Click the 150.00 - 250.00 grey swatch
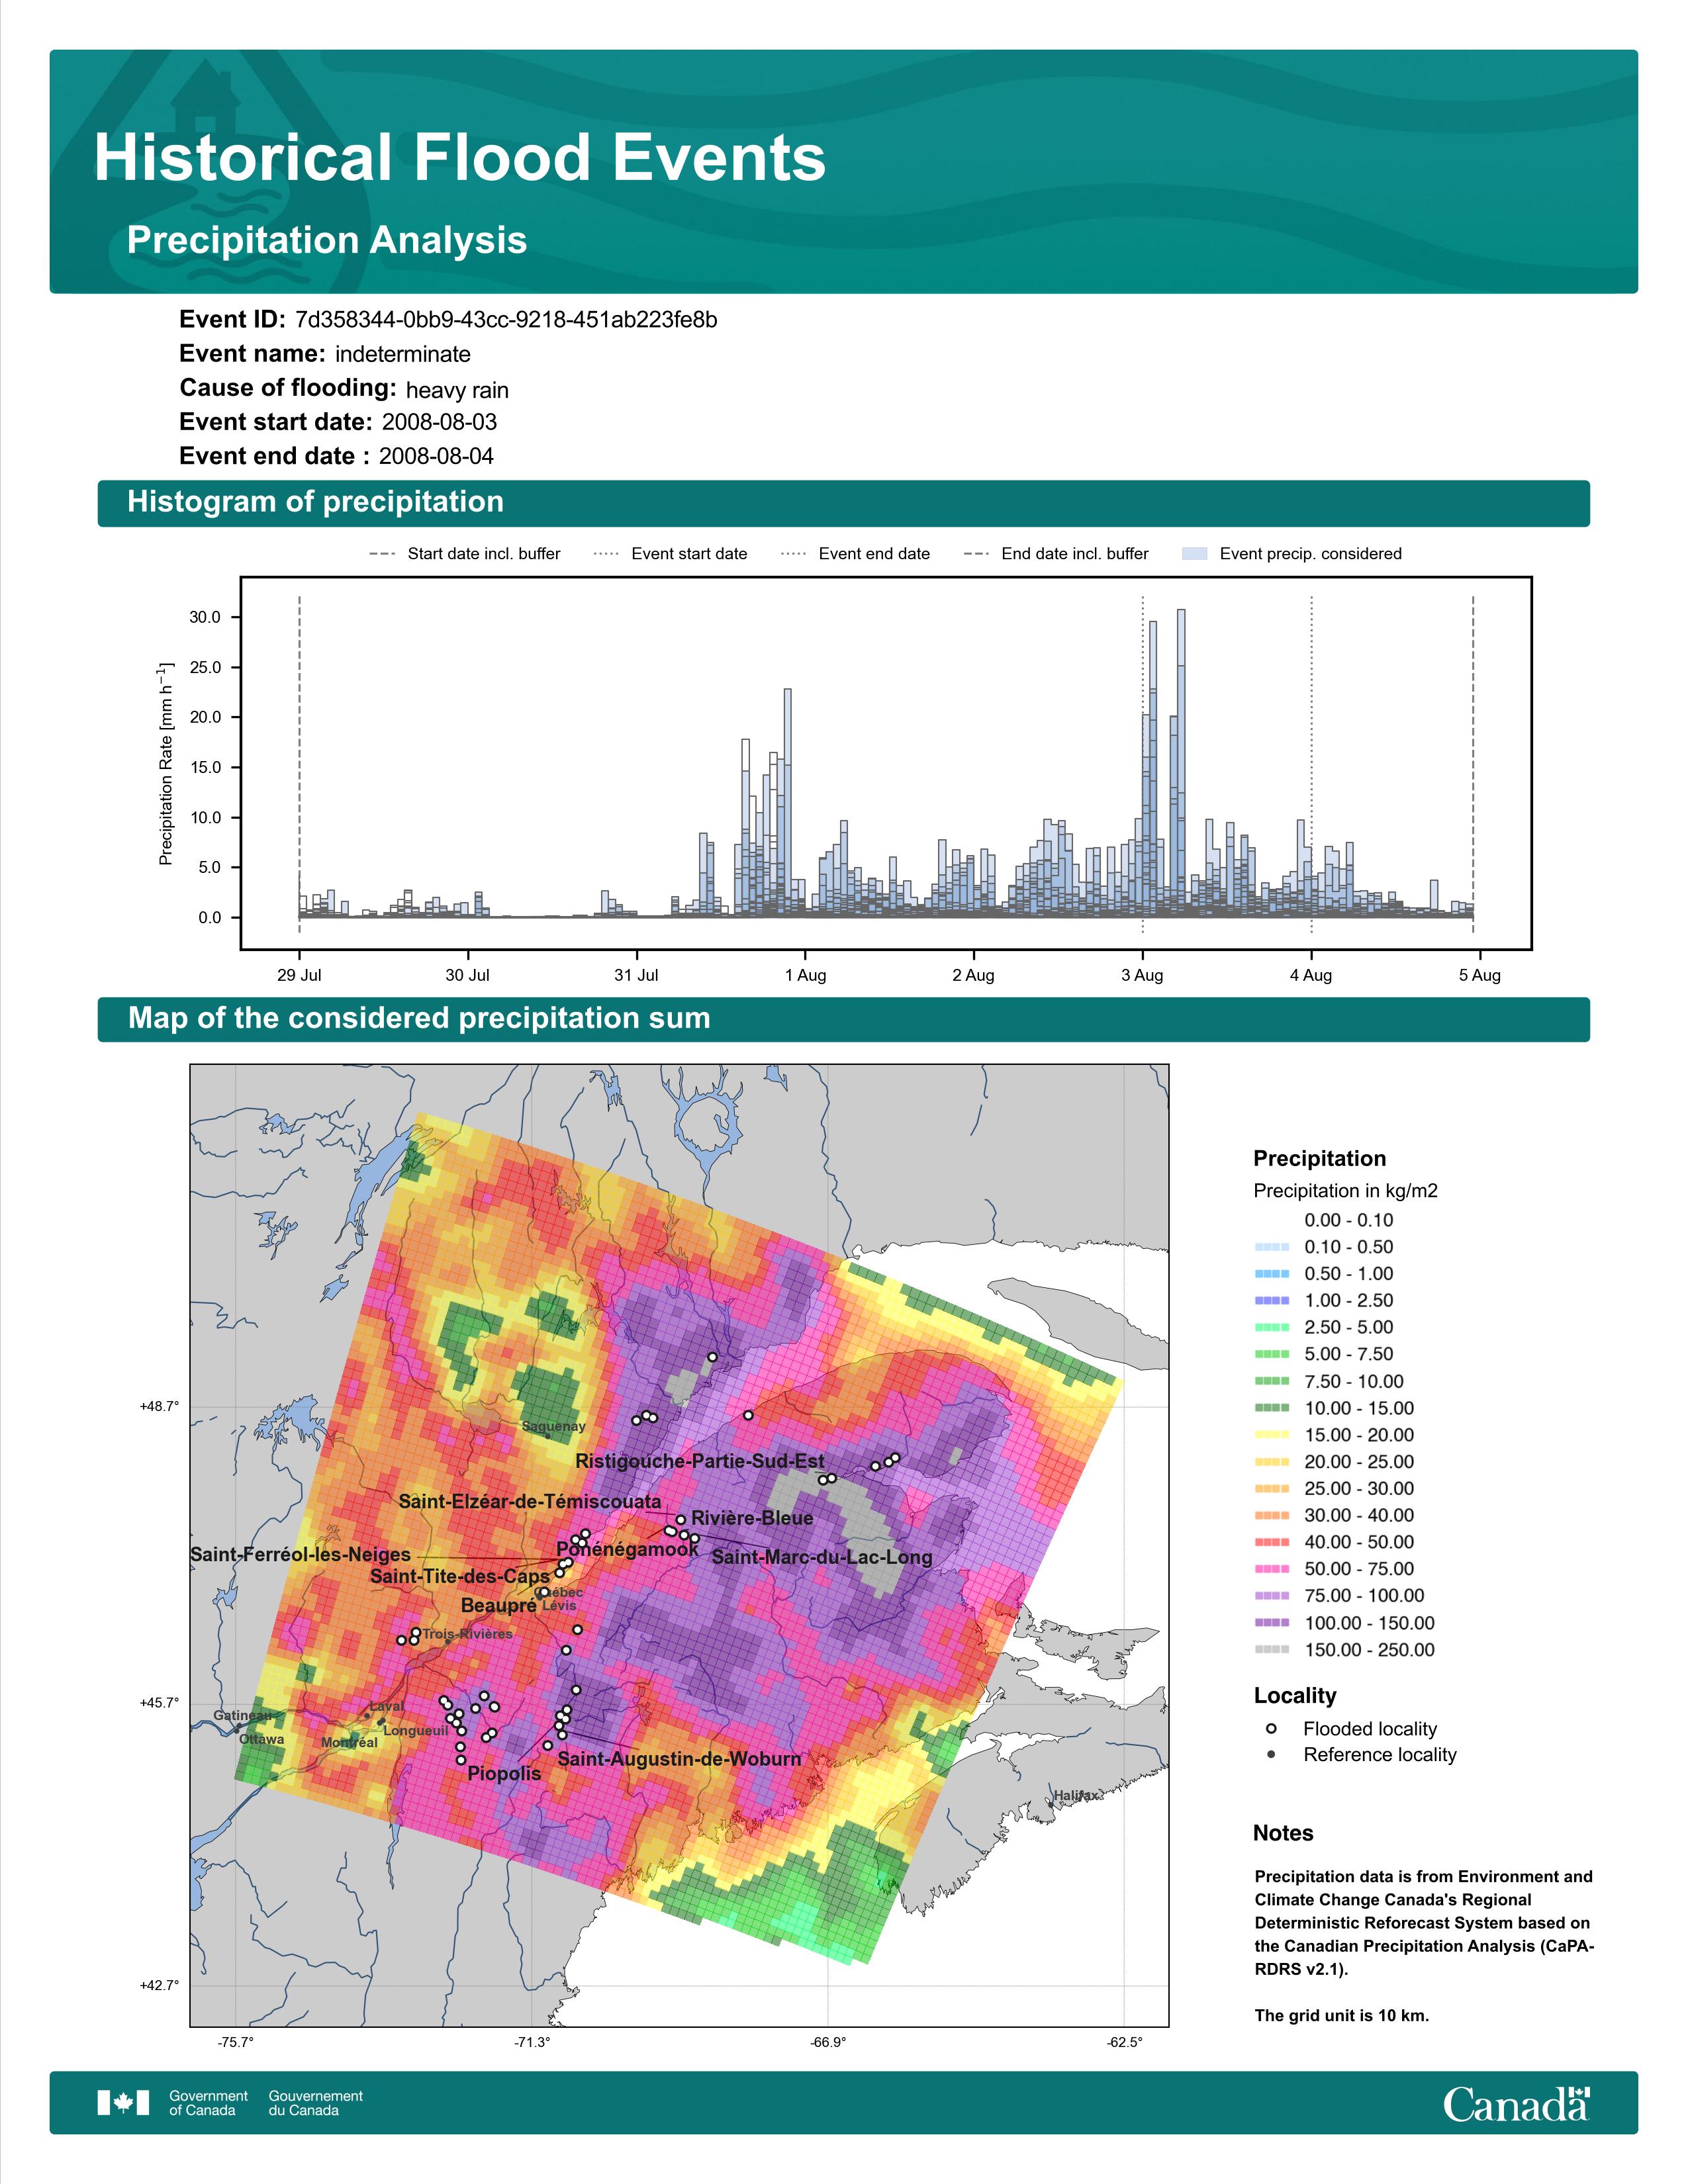 point(1271,1650)
